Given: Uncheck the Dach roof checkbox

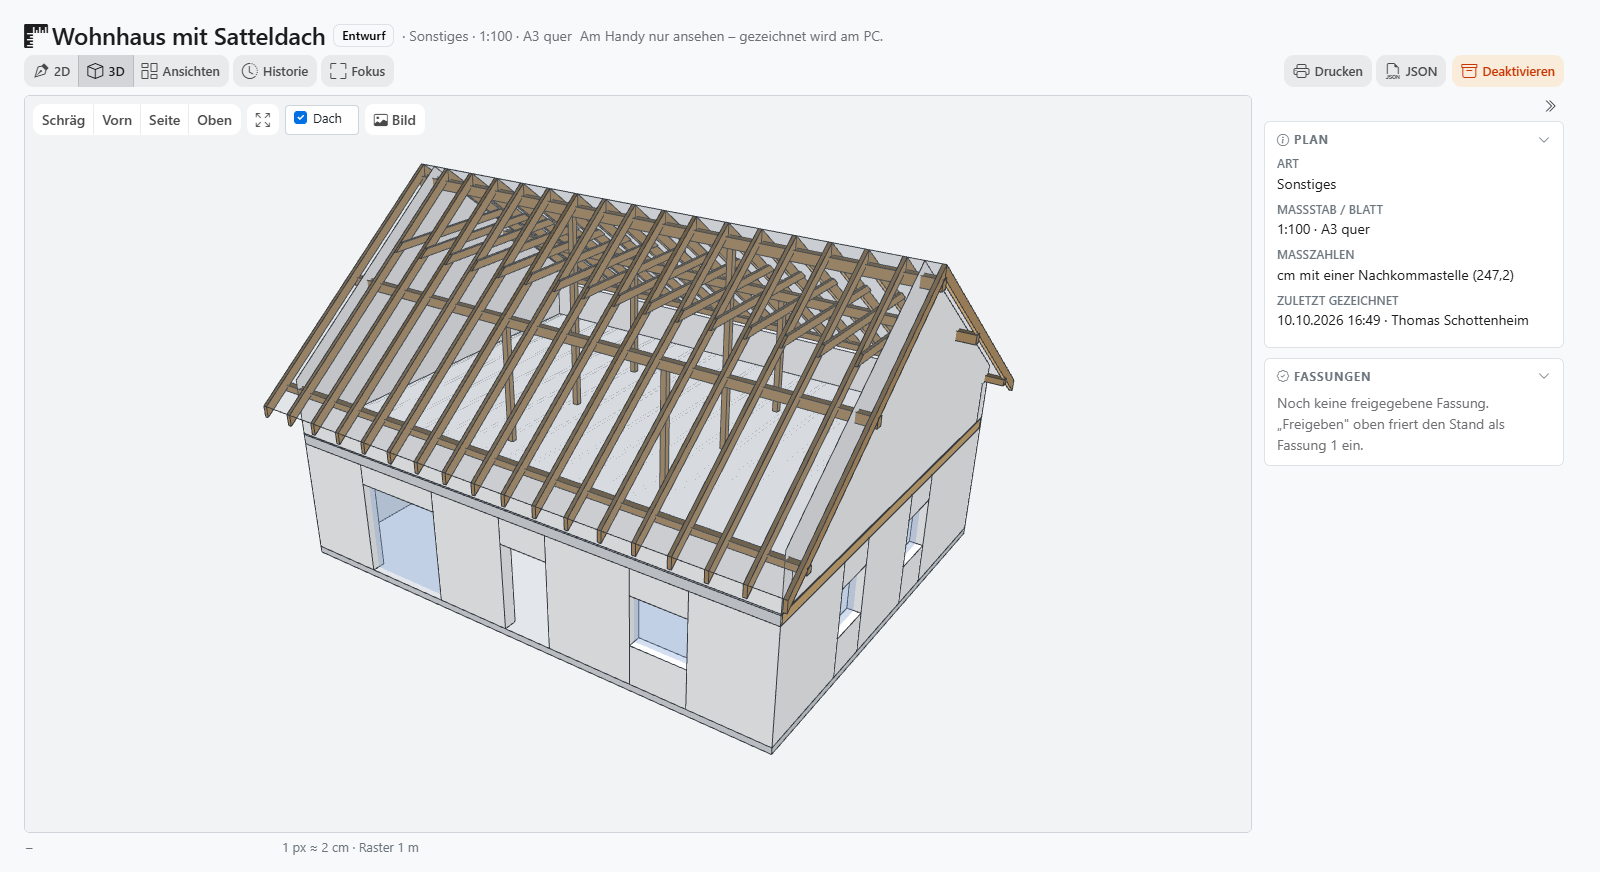Looking at the screenshot, I should [x=301, y=118].
